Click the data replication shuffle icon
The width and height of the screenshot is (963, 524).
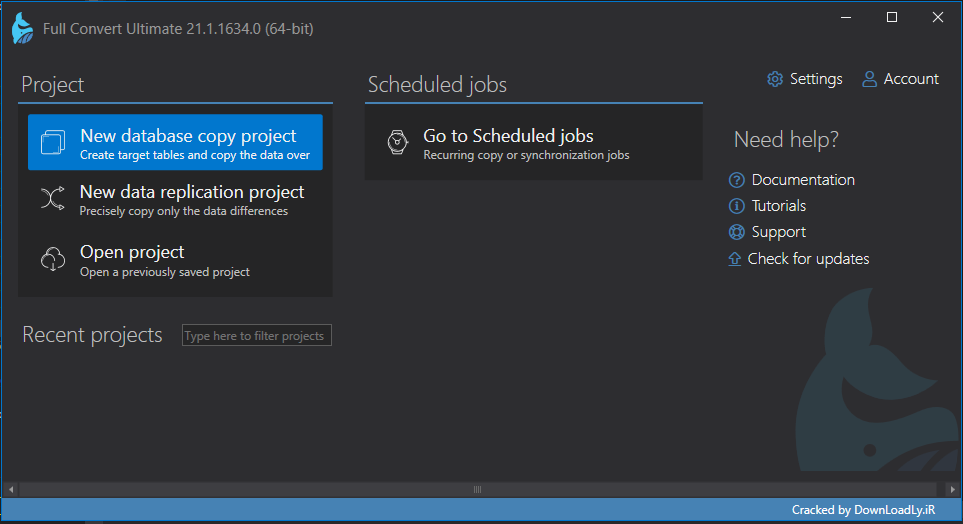tap(53, 198)
